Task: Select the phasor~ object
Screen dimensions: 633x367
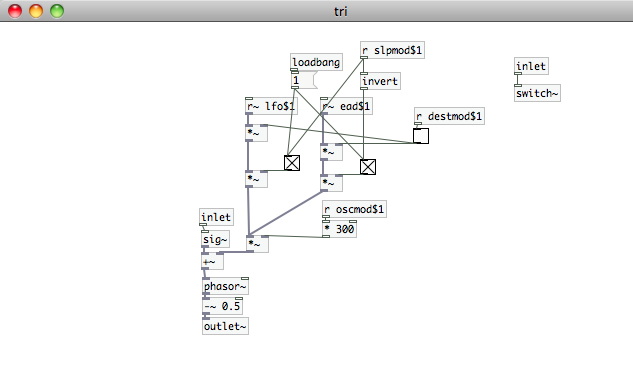Action: coord(225,286)
